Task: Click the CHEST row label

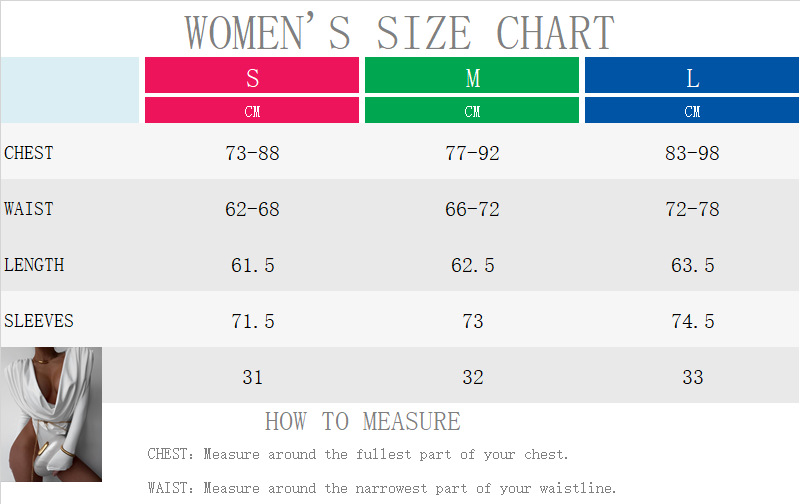Action: (29, 153)
